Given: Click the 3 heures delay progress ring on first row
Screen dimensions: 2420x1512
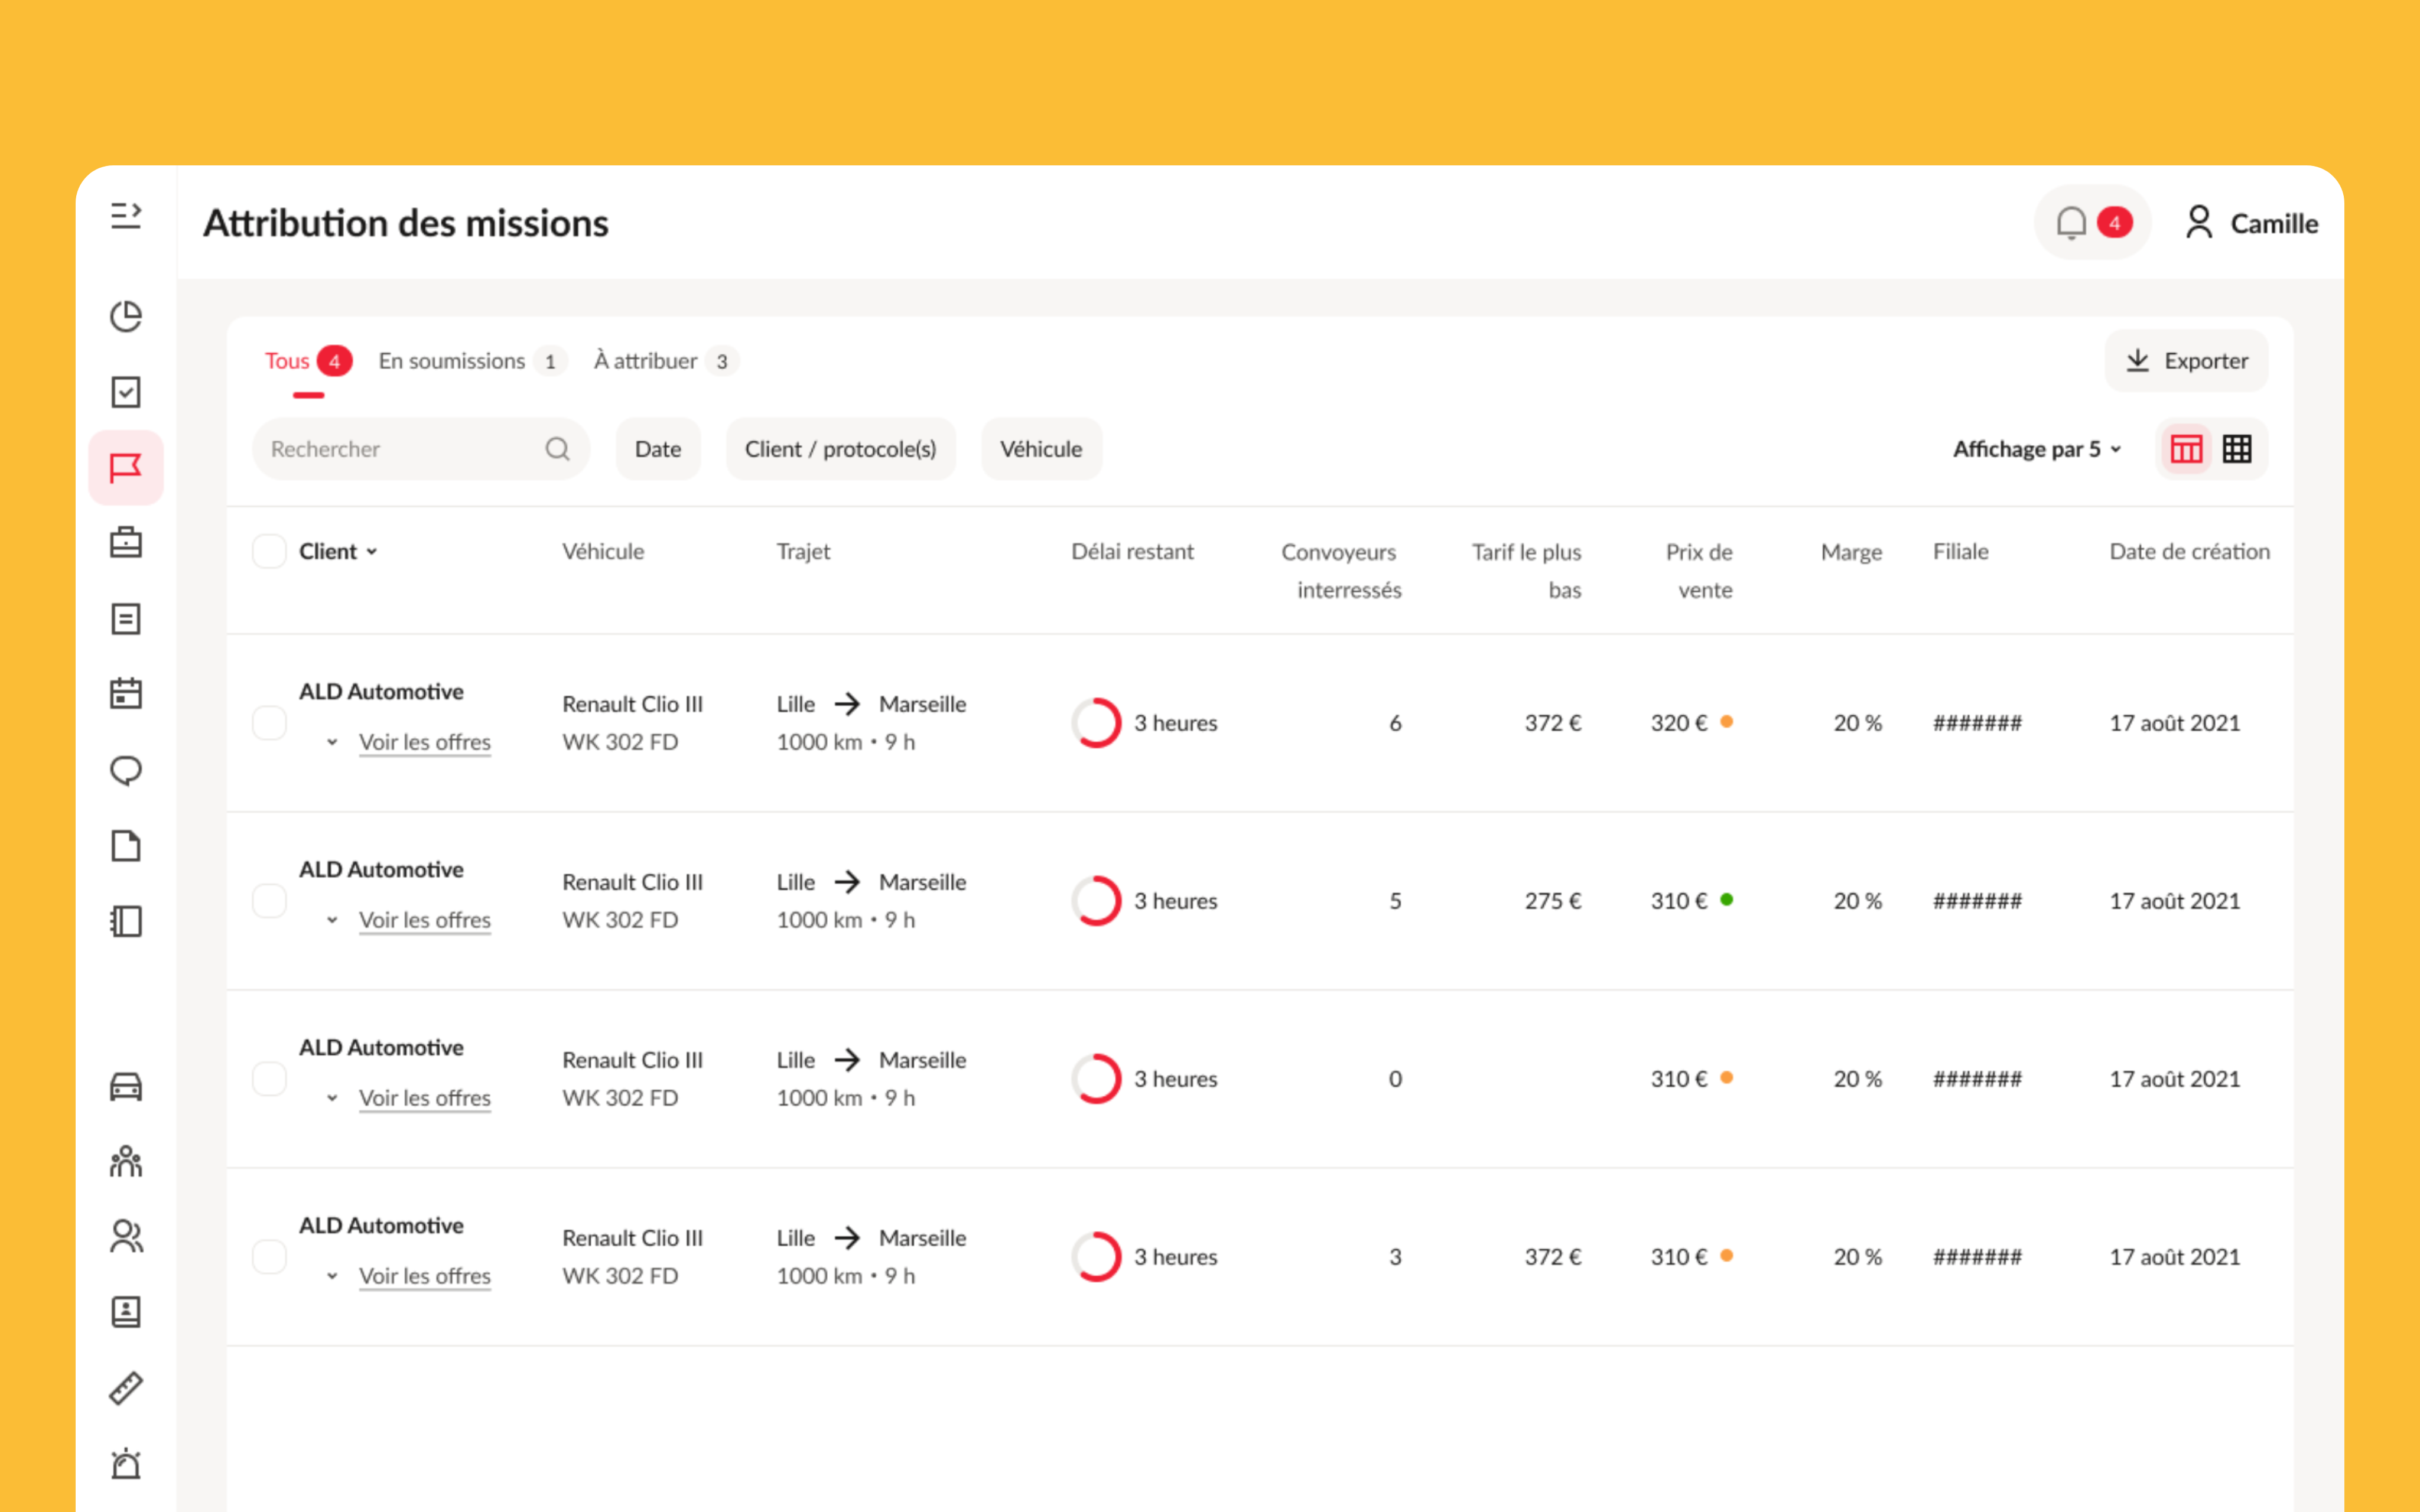Looking at the screenshot, I should 1097,722.
